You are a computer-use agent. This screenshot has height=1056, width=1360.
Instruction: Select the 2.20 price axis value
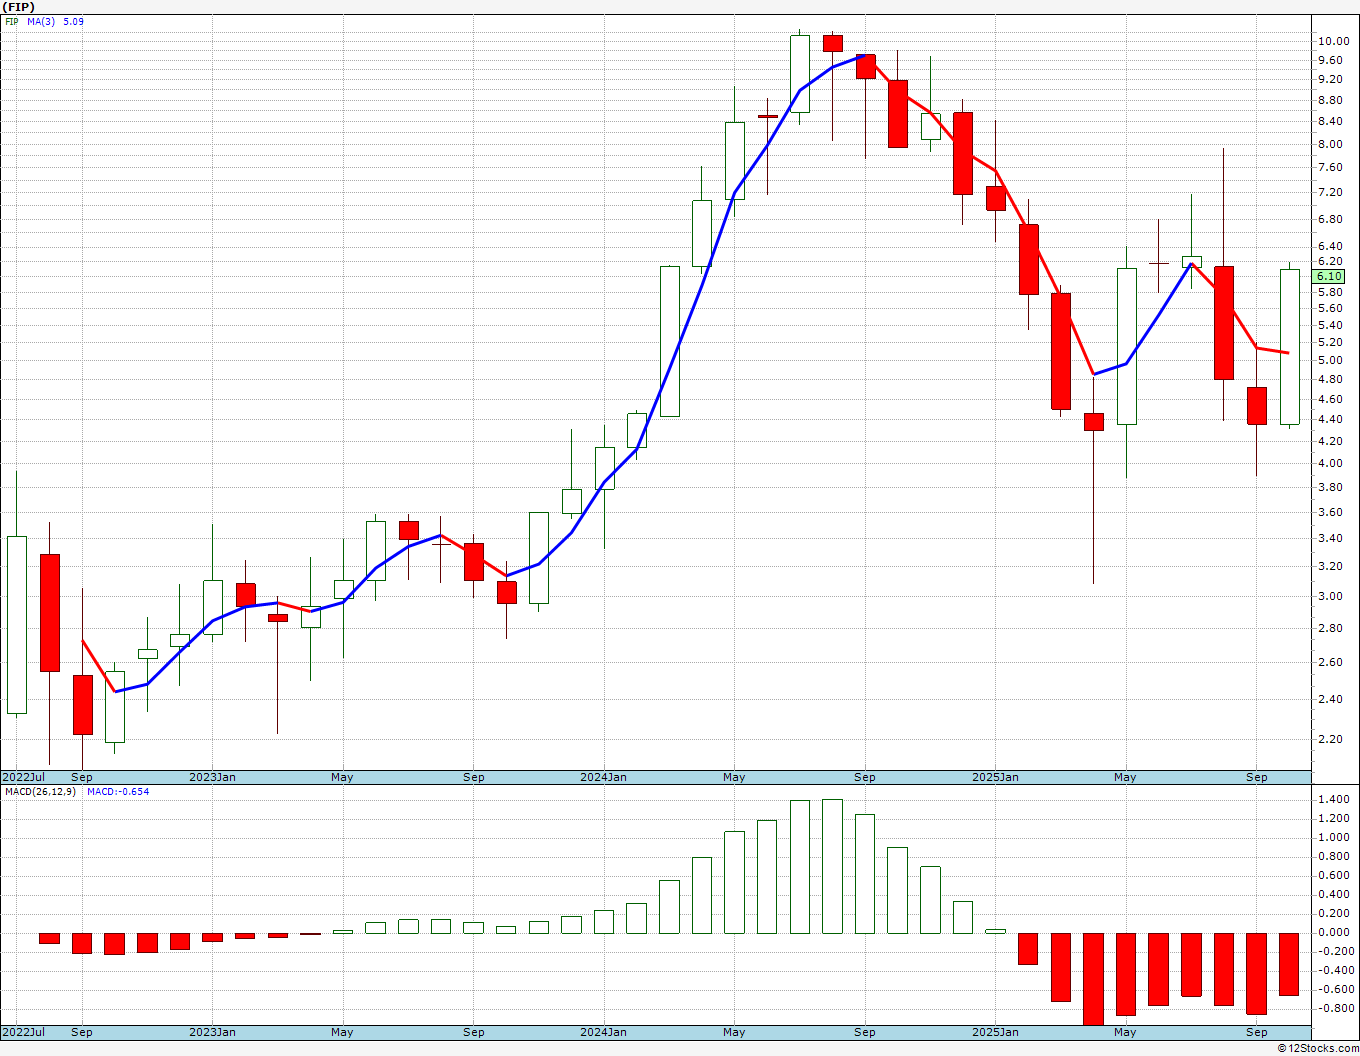1330,739
